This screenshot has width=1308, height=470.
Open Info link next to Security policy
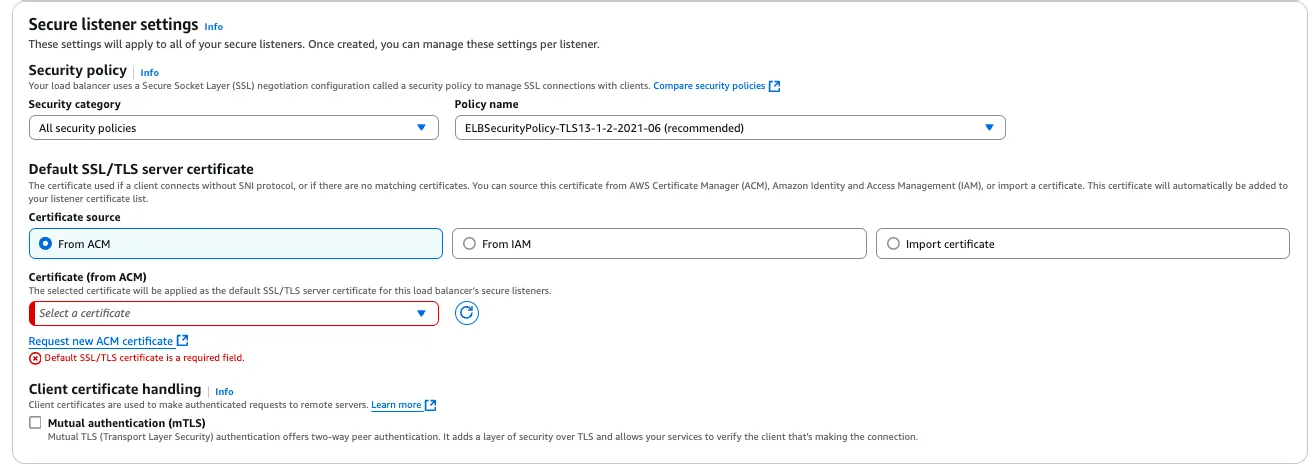[x=149, y=72]
